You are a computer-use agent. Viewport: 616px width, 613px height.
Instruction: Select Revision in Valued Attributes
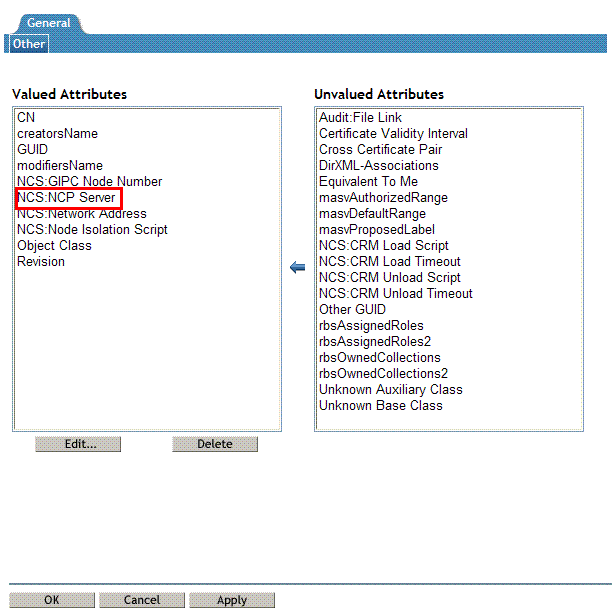click(x=41, y=262)
